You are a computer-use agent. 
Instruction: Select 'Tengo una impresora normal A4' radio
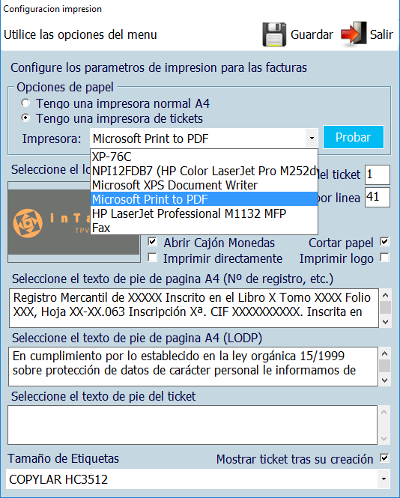[25, 103]
